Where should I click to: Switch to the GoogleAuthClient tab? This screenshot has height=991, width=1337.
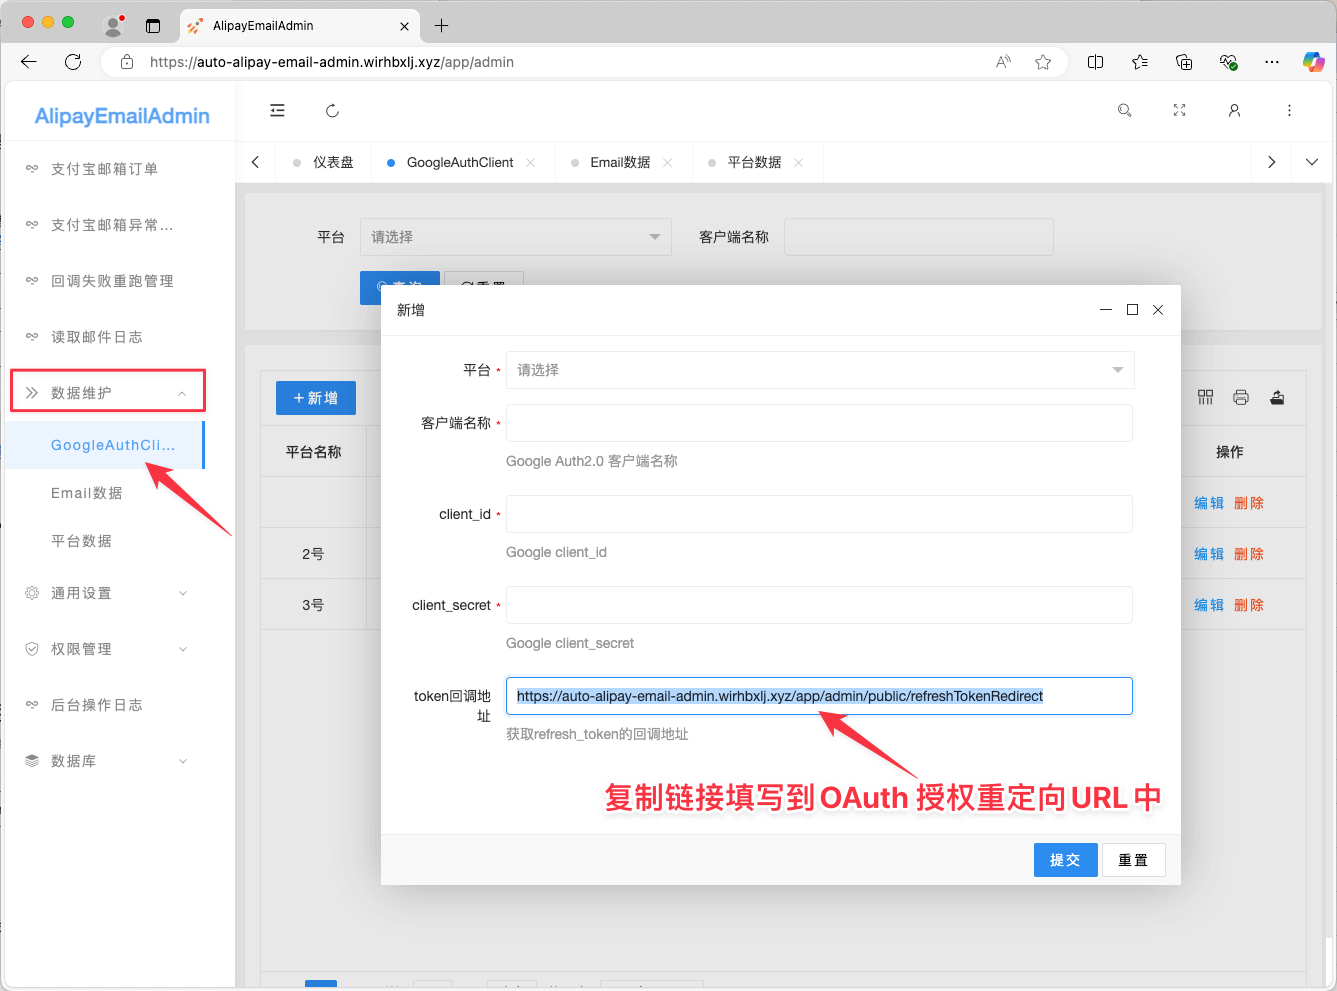[x=460, y=162]
